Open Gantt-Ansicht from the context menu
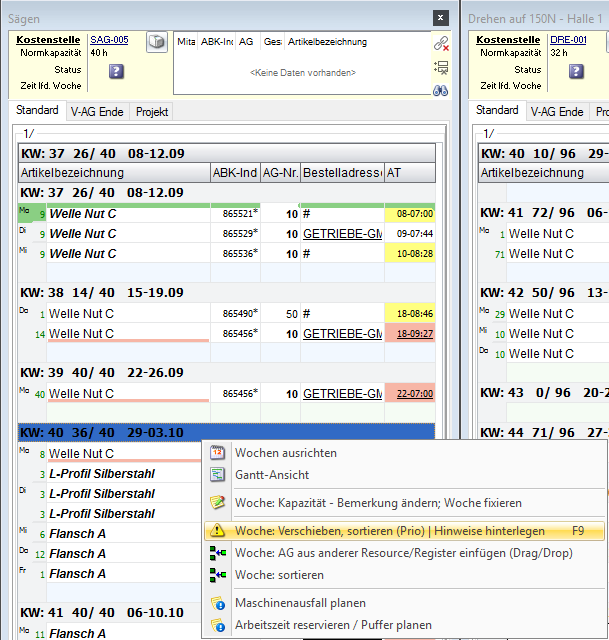Screen dimensions: 609x640 (271, 475)
